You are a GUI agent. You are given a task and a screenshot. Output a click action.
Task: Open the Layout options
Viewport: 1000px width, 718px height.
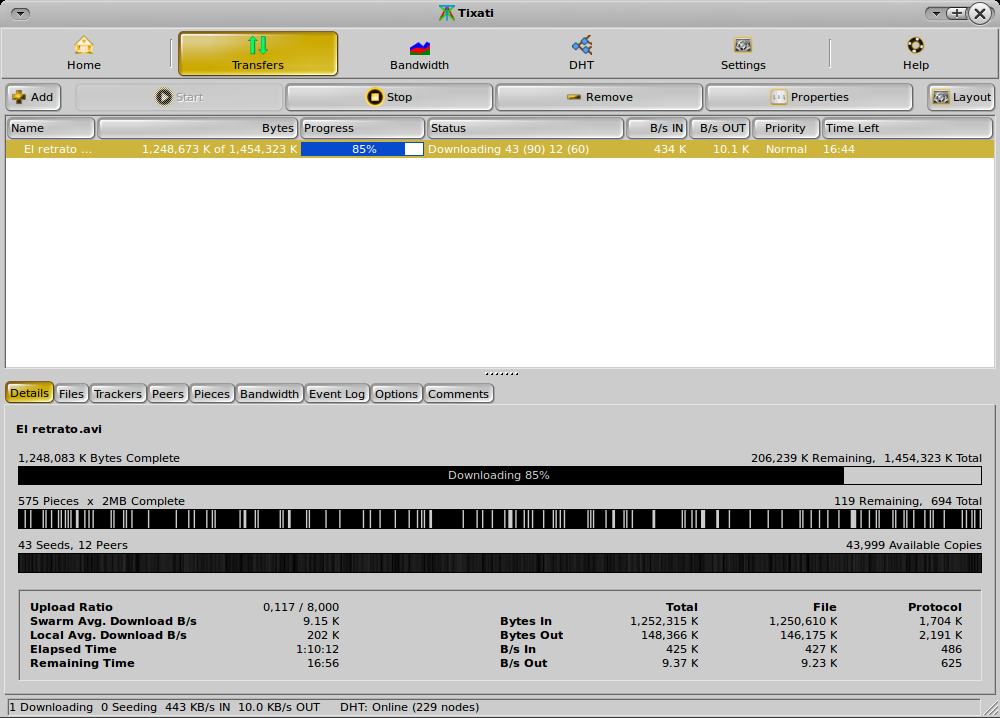pyautogui.click(x=960, y=96)
